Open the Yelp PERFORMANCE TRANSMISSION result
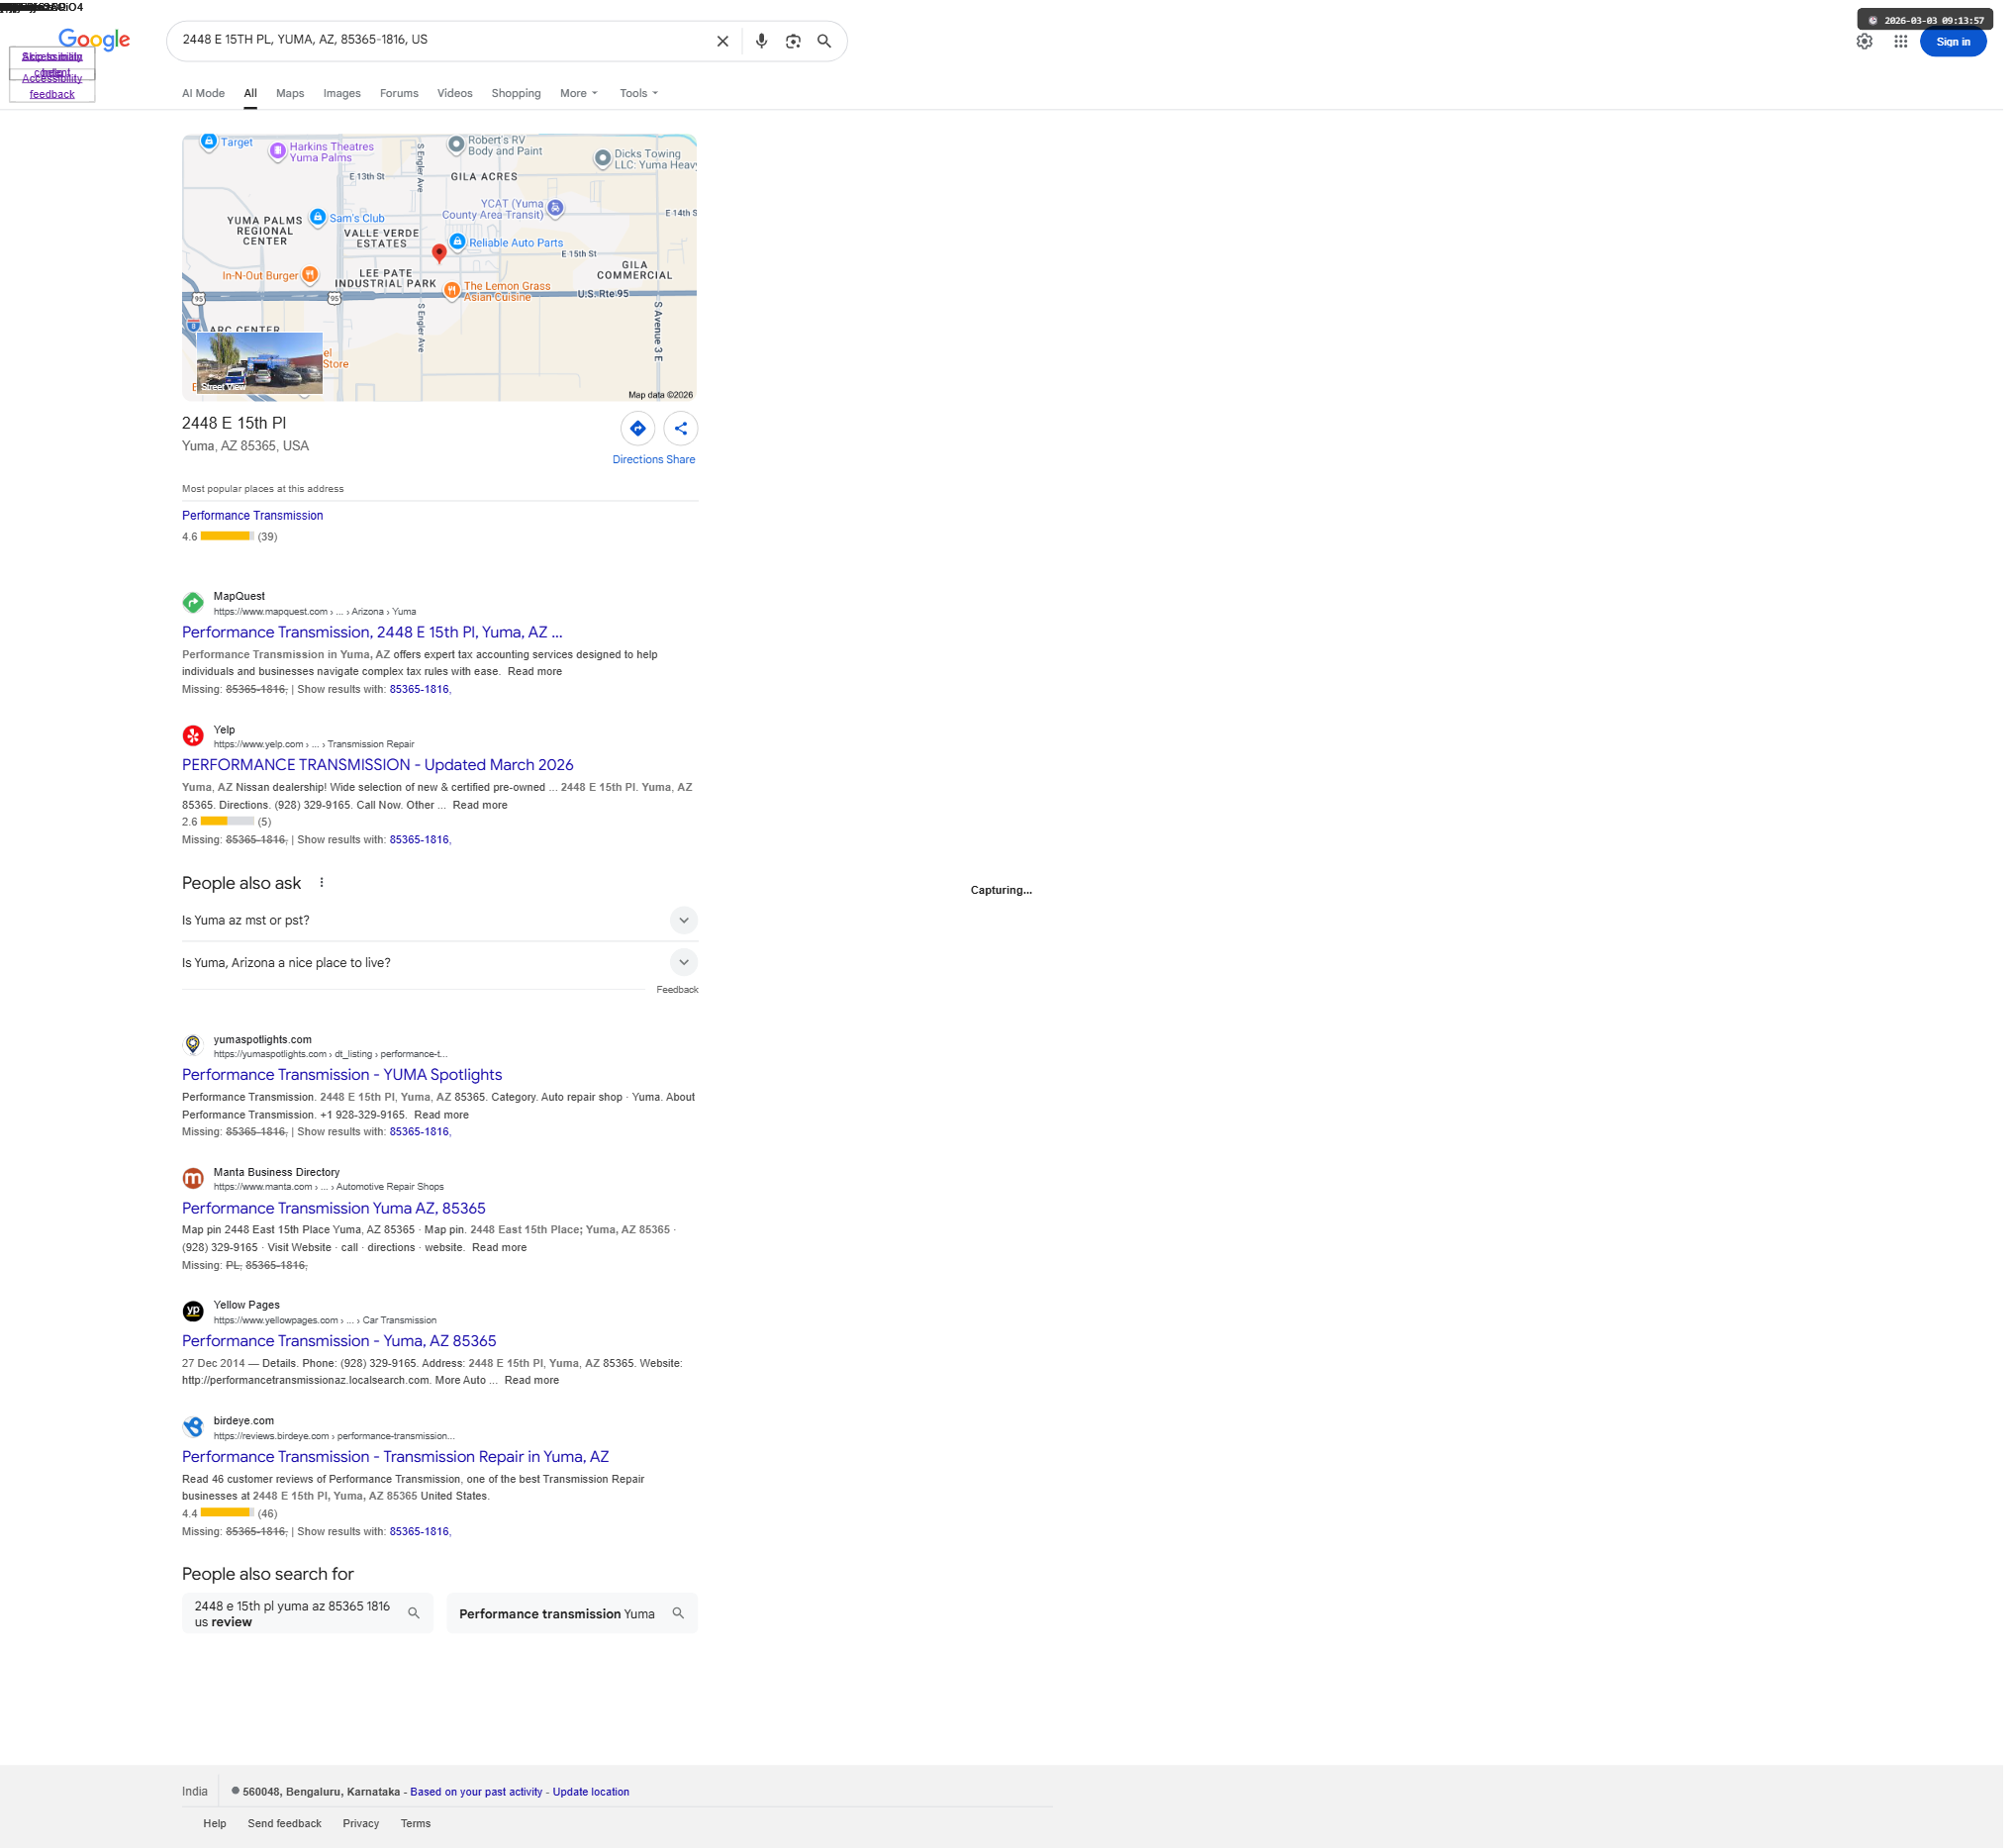The width and height of the screenshot is (2015, 1848). (x=380, y=769)
